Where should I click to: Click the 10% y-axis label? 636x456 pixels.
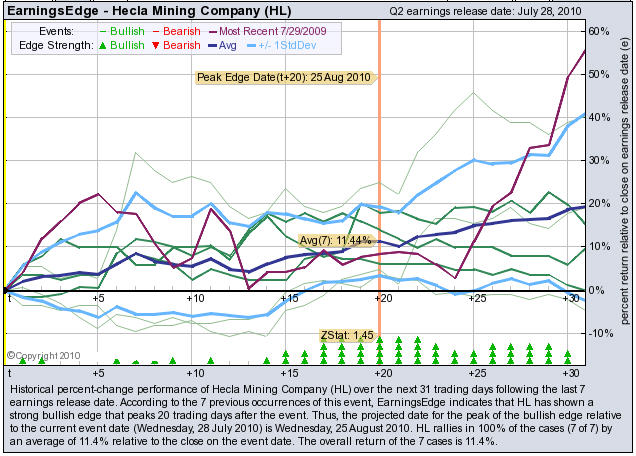point(599,246)
